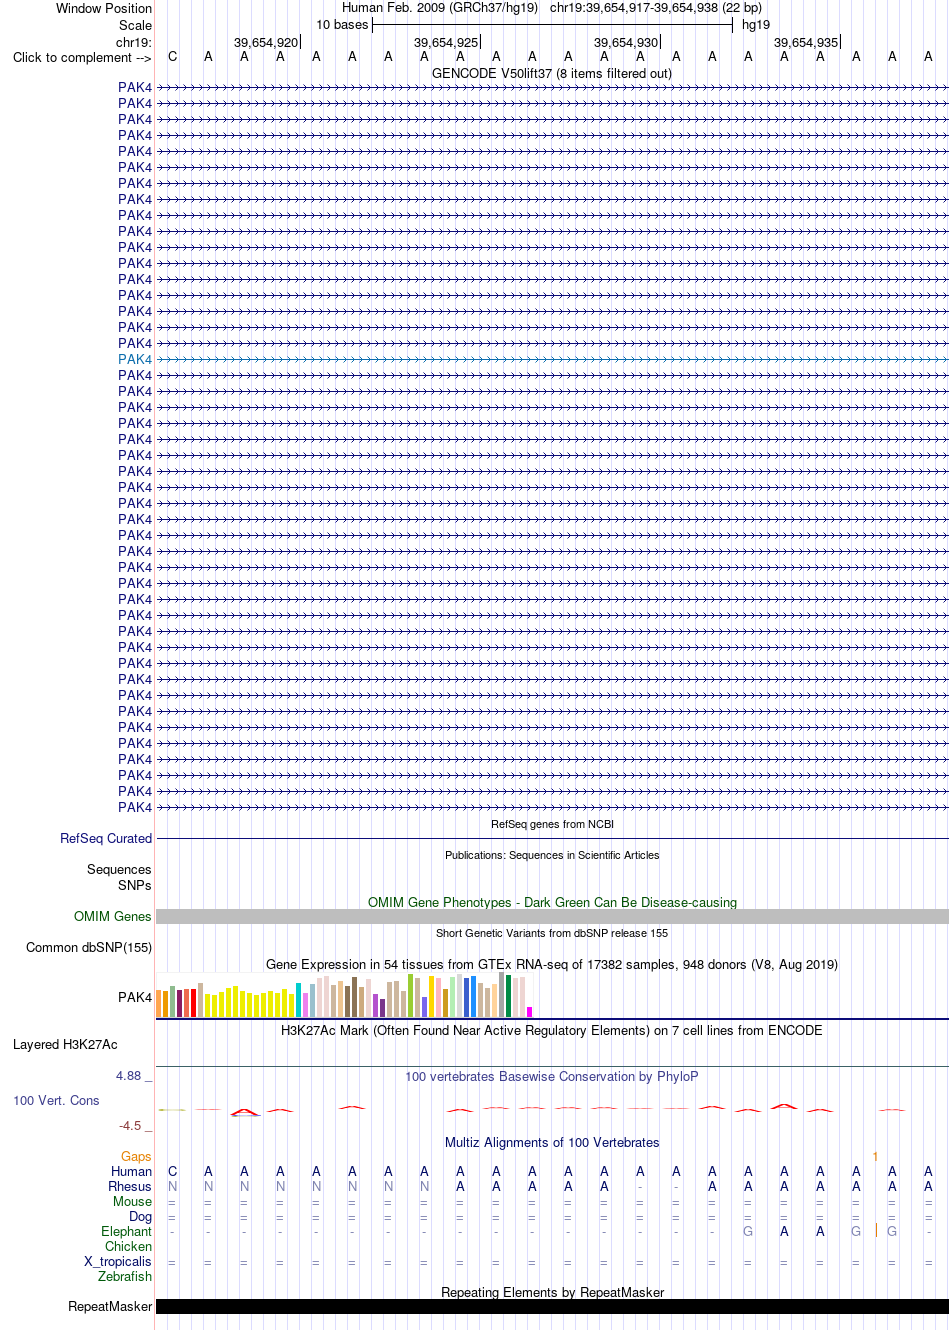
Task: Click the Common dbSNP(155) label
Action: 89,947
